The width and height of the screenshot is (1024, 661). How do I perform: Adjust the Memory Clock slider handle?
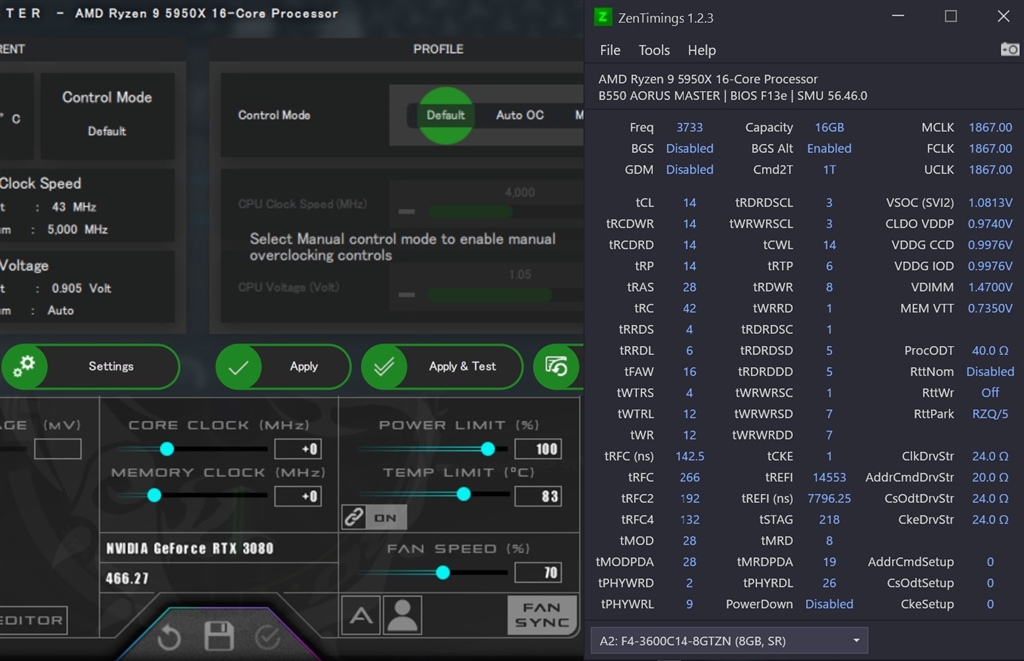154,496
